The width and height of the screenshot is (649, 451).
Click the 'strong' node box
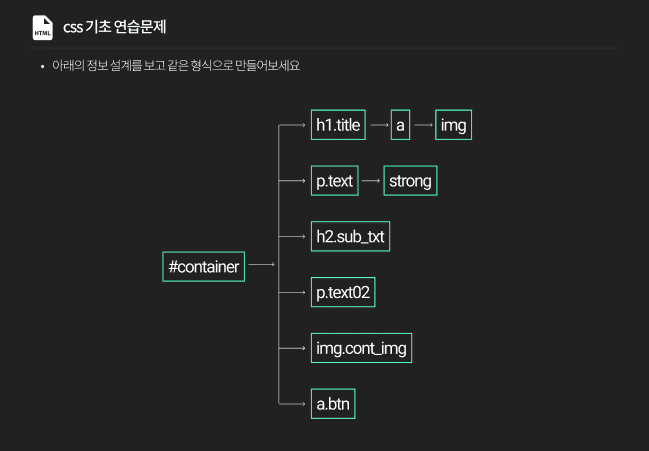coord(410,181)
